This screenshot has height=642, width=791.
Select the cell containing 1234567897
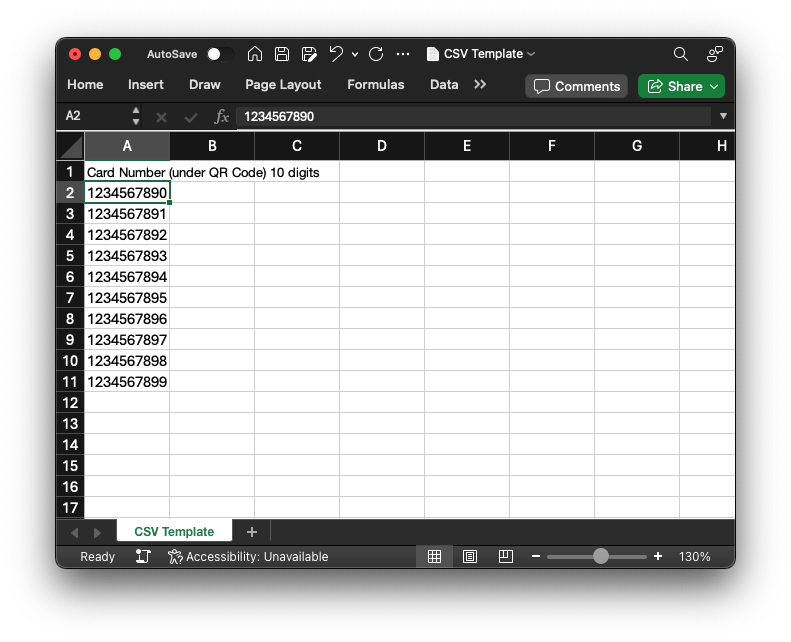click(x=127, y=340)
